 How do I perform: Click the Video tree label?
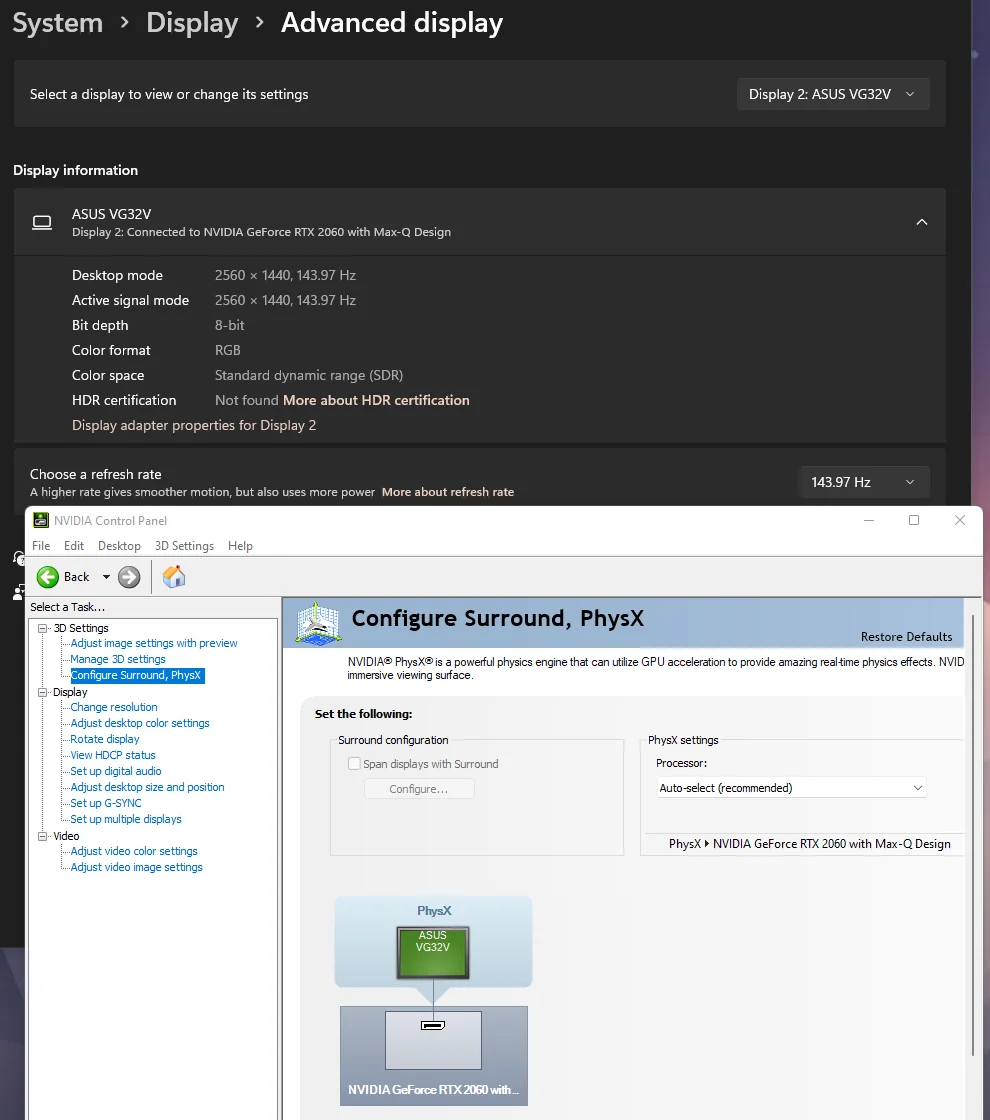point(66,836)
